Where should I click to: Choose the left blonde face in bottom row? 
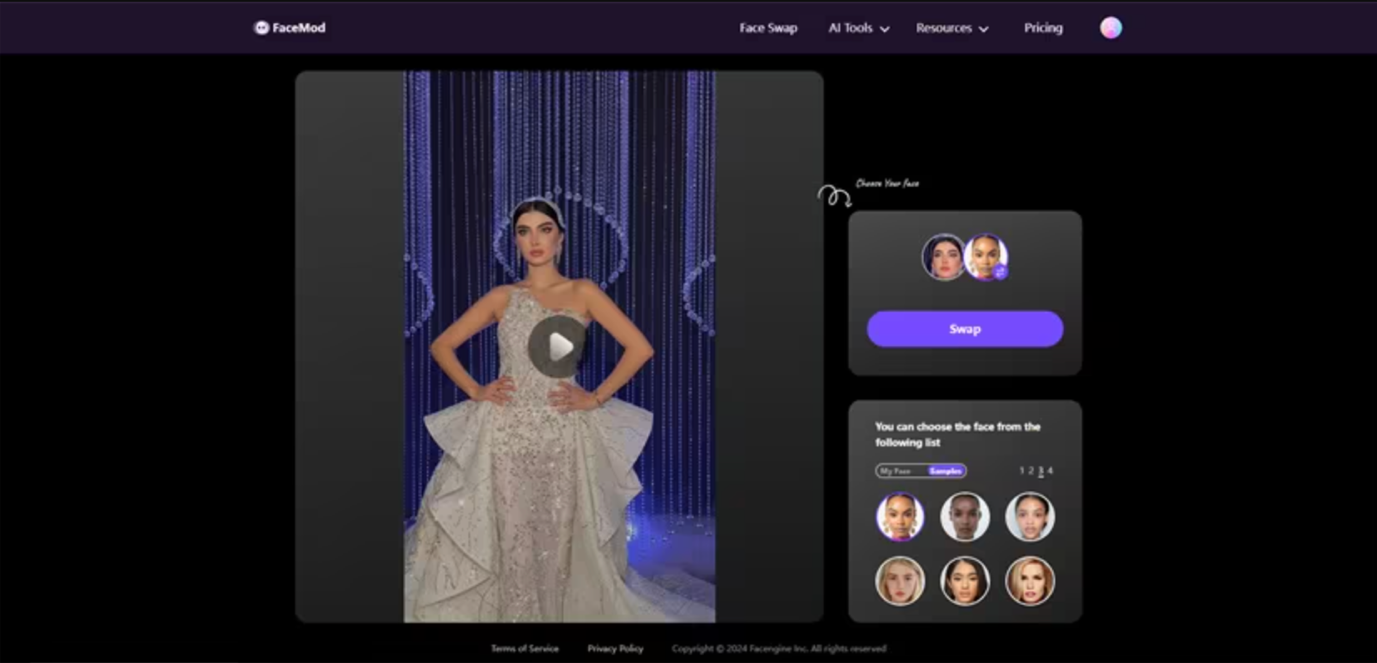pyautogui.click(x=900, y=581)
